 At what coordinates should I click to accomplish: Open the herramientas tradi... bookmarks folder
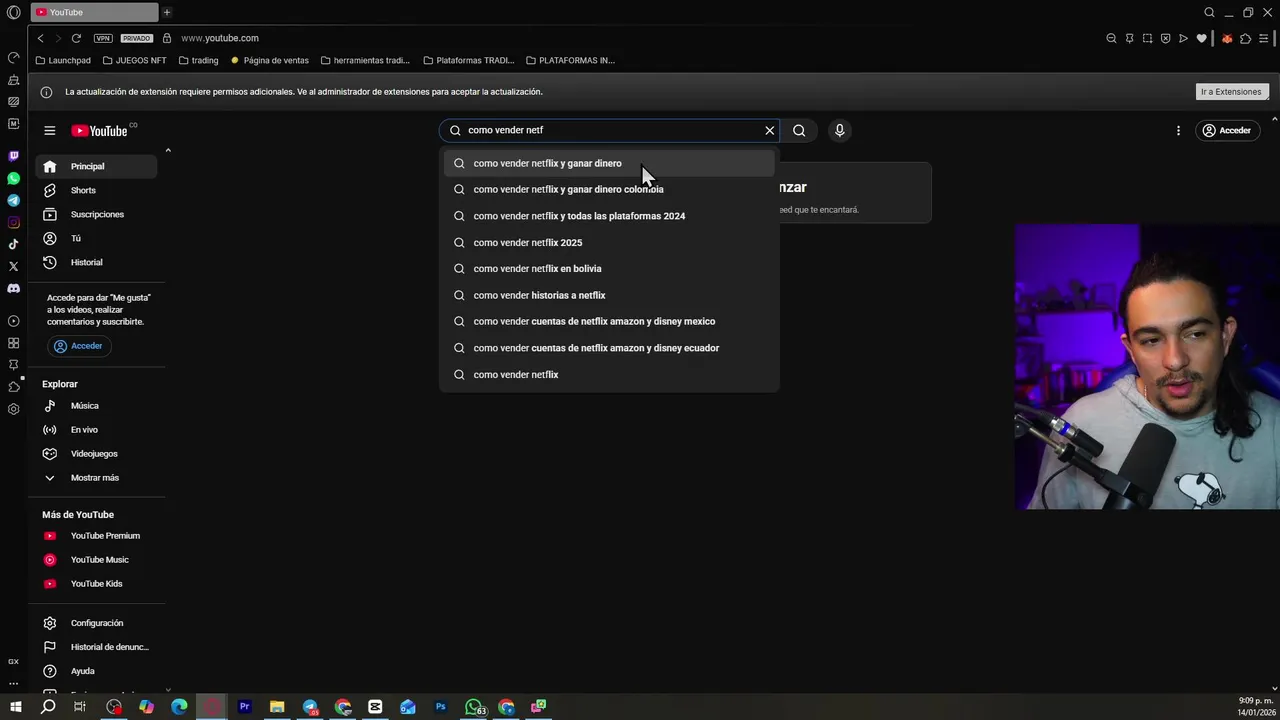point(365,60)
